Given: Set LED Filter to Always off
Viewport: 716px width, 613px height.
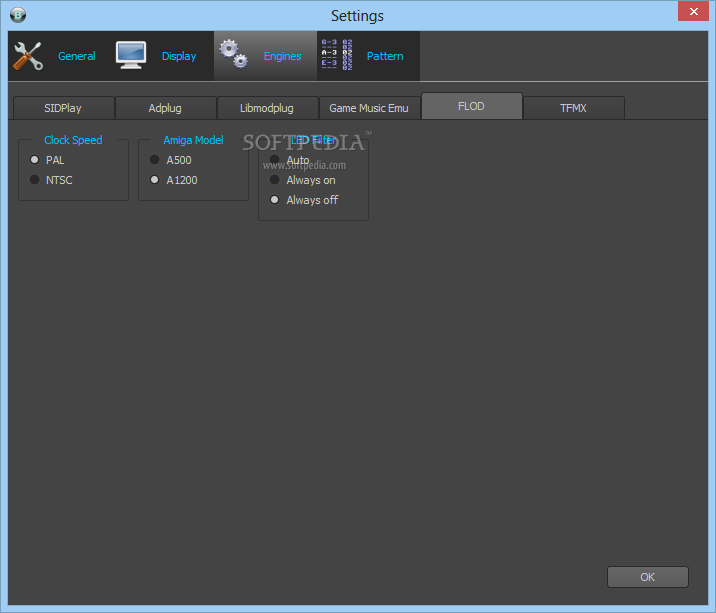Looking at the screenshot, I should 304,200.
